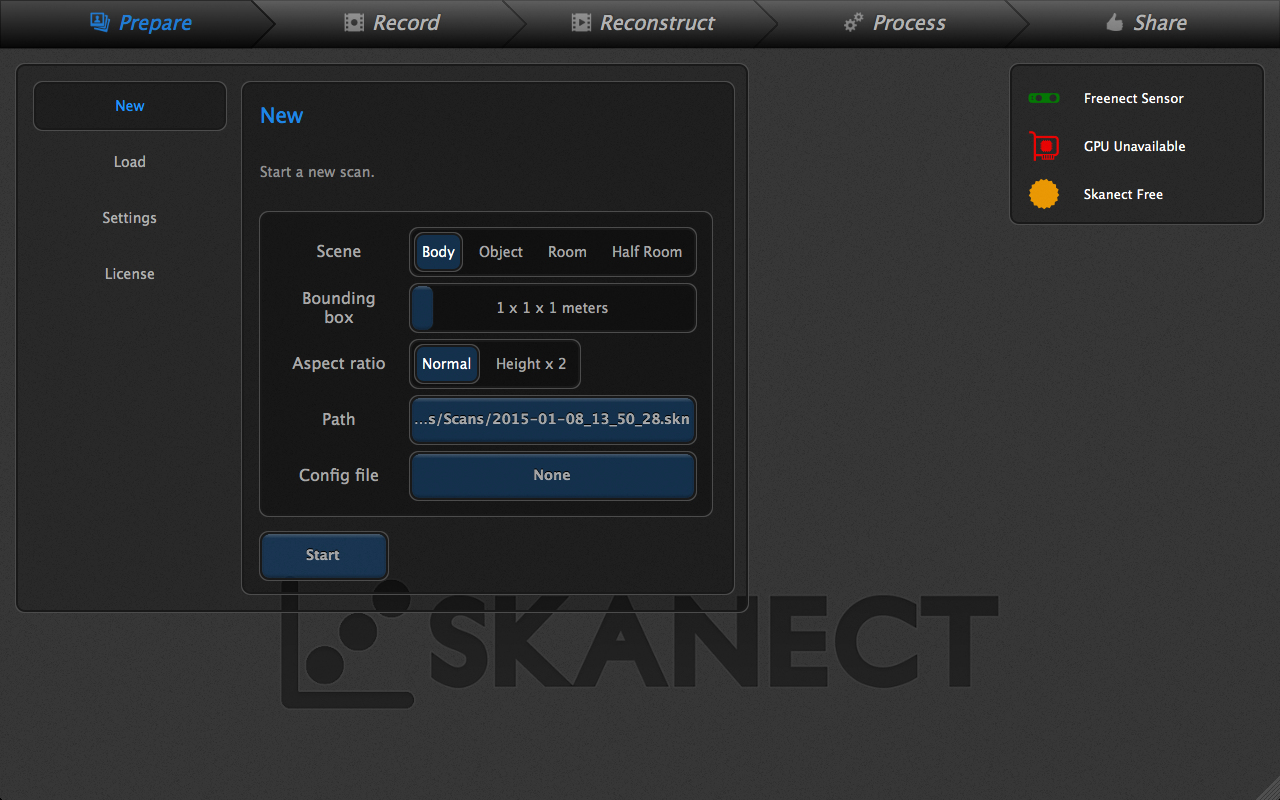Click the Prepare tab icon
1280x800 pixels.
click(99, 22)
